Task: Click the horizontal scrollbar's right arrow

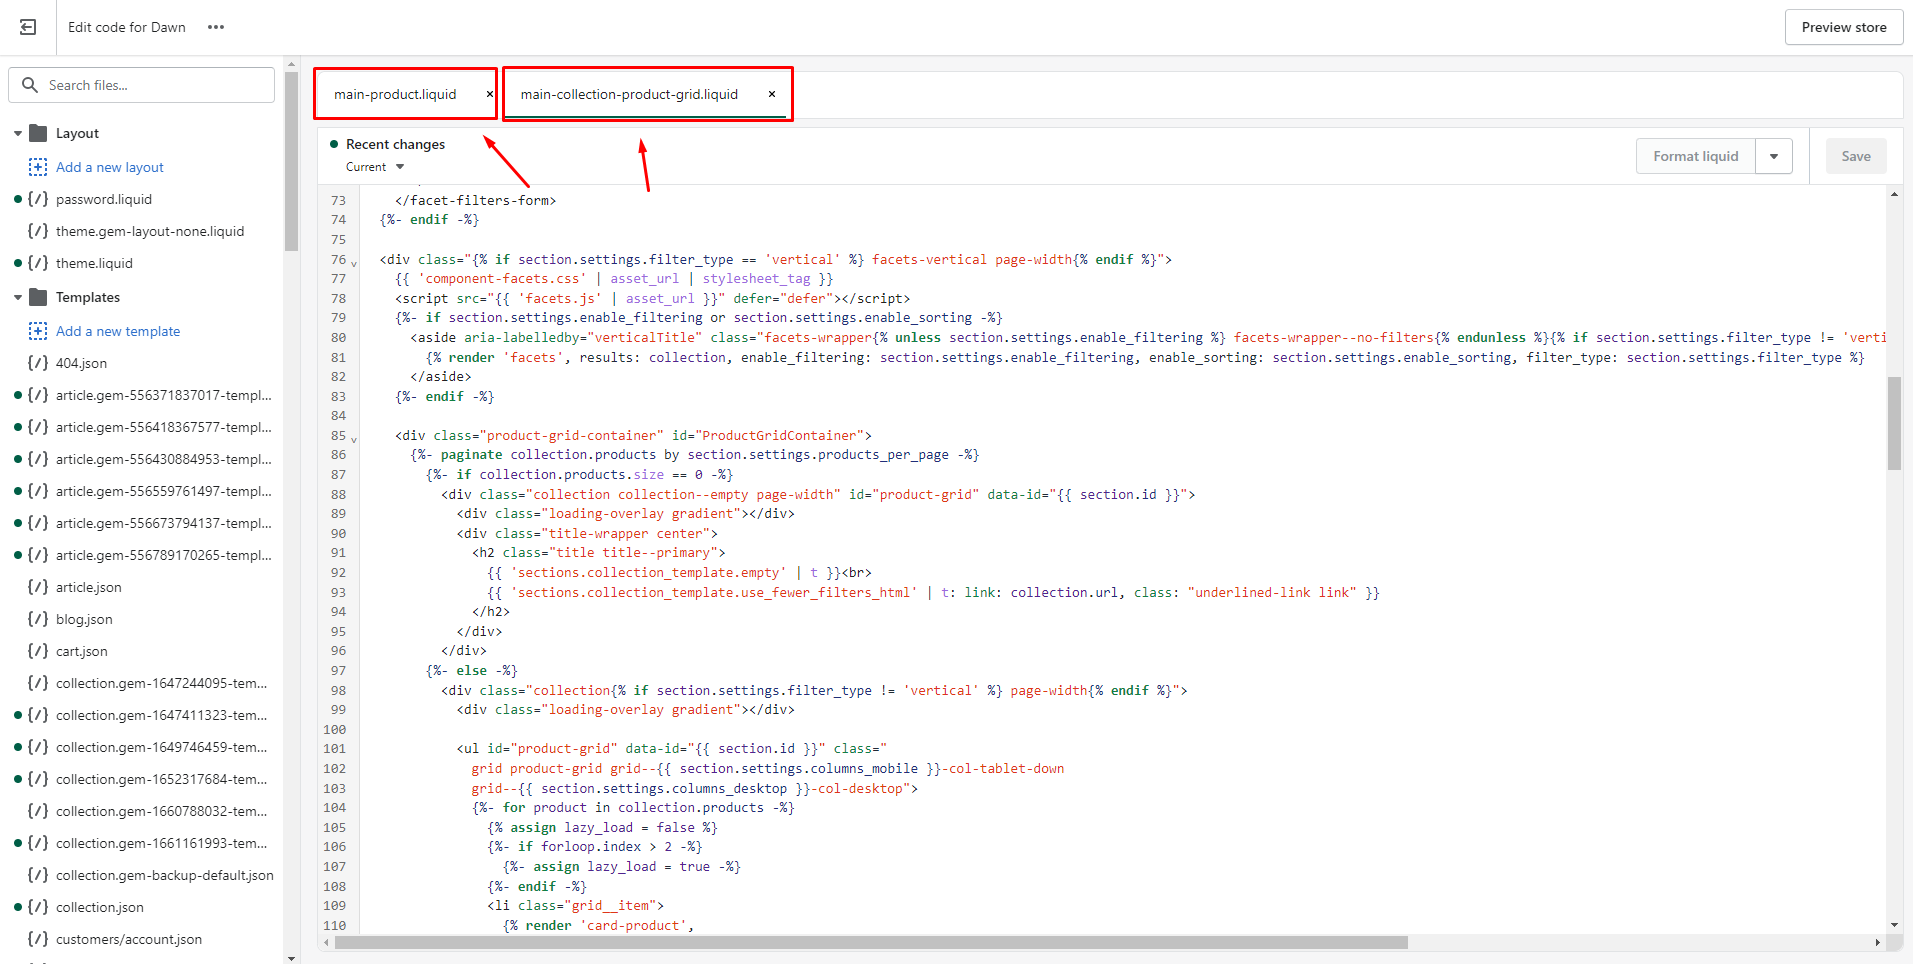Action: click(x=1877, y=943)
